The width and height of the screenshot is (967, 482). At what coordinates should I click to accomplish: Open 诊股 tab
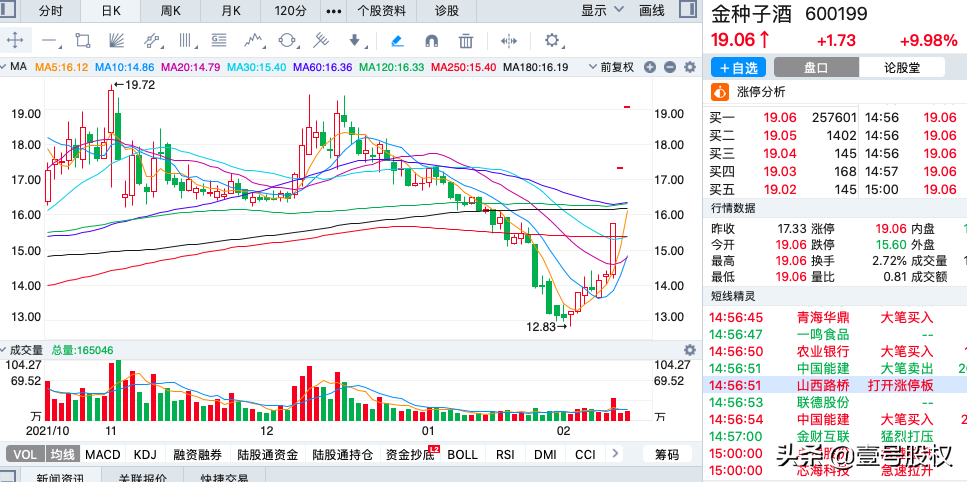tap(446, 11)
